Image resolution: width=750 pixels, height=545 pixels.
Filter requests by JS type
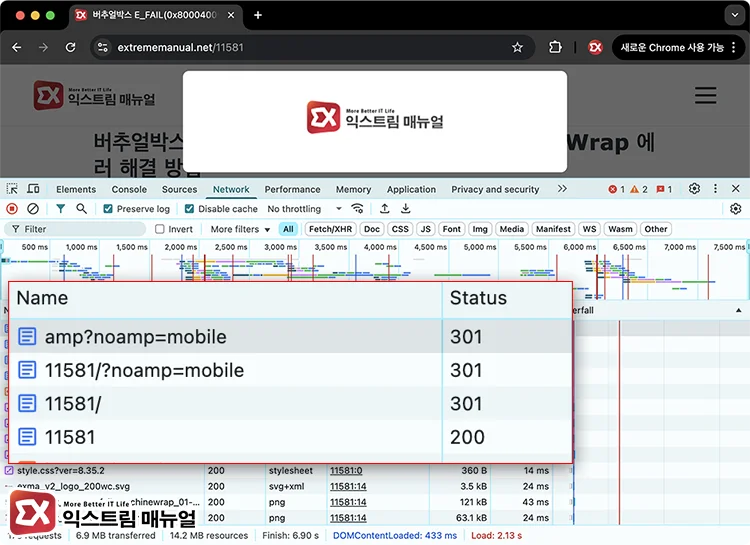[426, 229]
